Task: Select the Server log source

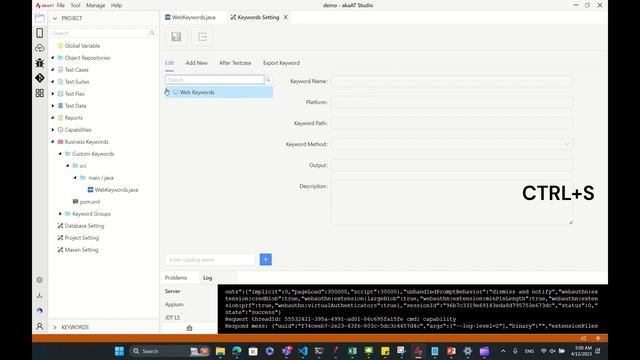Action: click(173, 291)
